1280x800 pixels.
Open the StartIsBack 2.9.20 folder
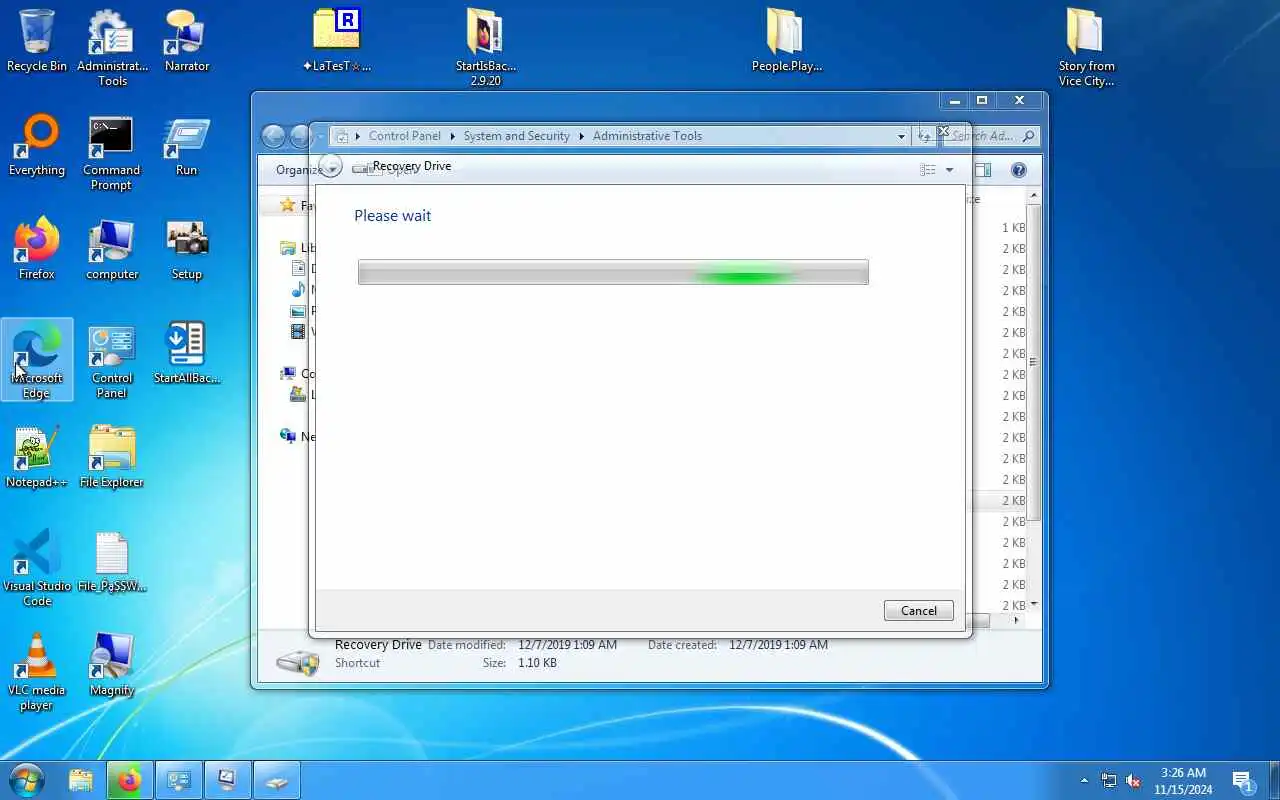(486, 48)
